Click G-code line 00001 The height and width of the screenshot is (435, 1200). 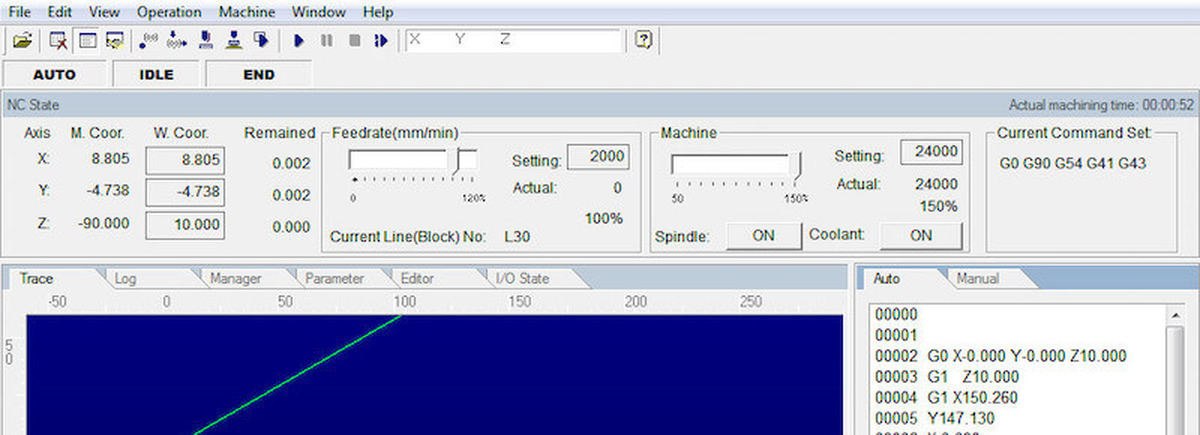[895, 334]
